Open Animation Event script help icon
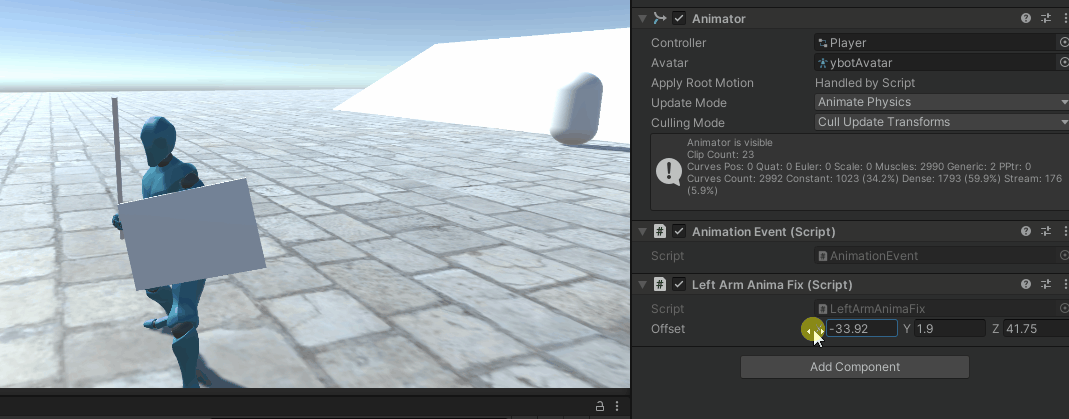1069x419 pixels. [x=1025, y=232]
